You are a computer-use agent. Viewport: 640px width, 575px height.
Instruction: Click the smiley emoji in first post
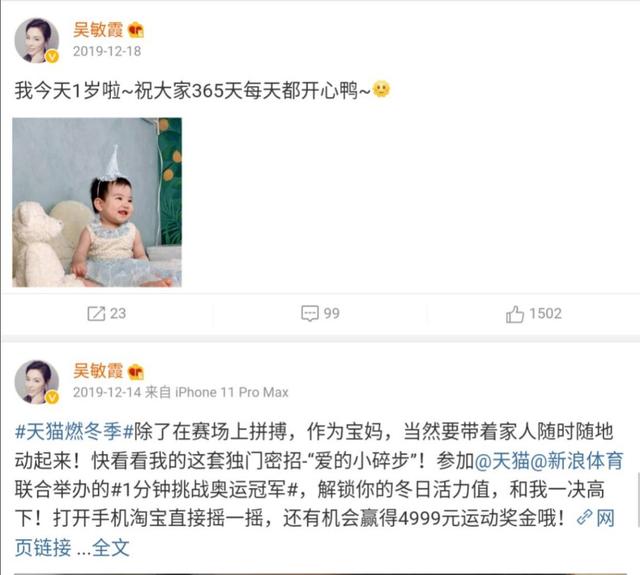pyautogui.click(x=381, y=89)
